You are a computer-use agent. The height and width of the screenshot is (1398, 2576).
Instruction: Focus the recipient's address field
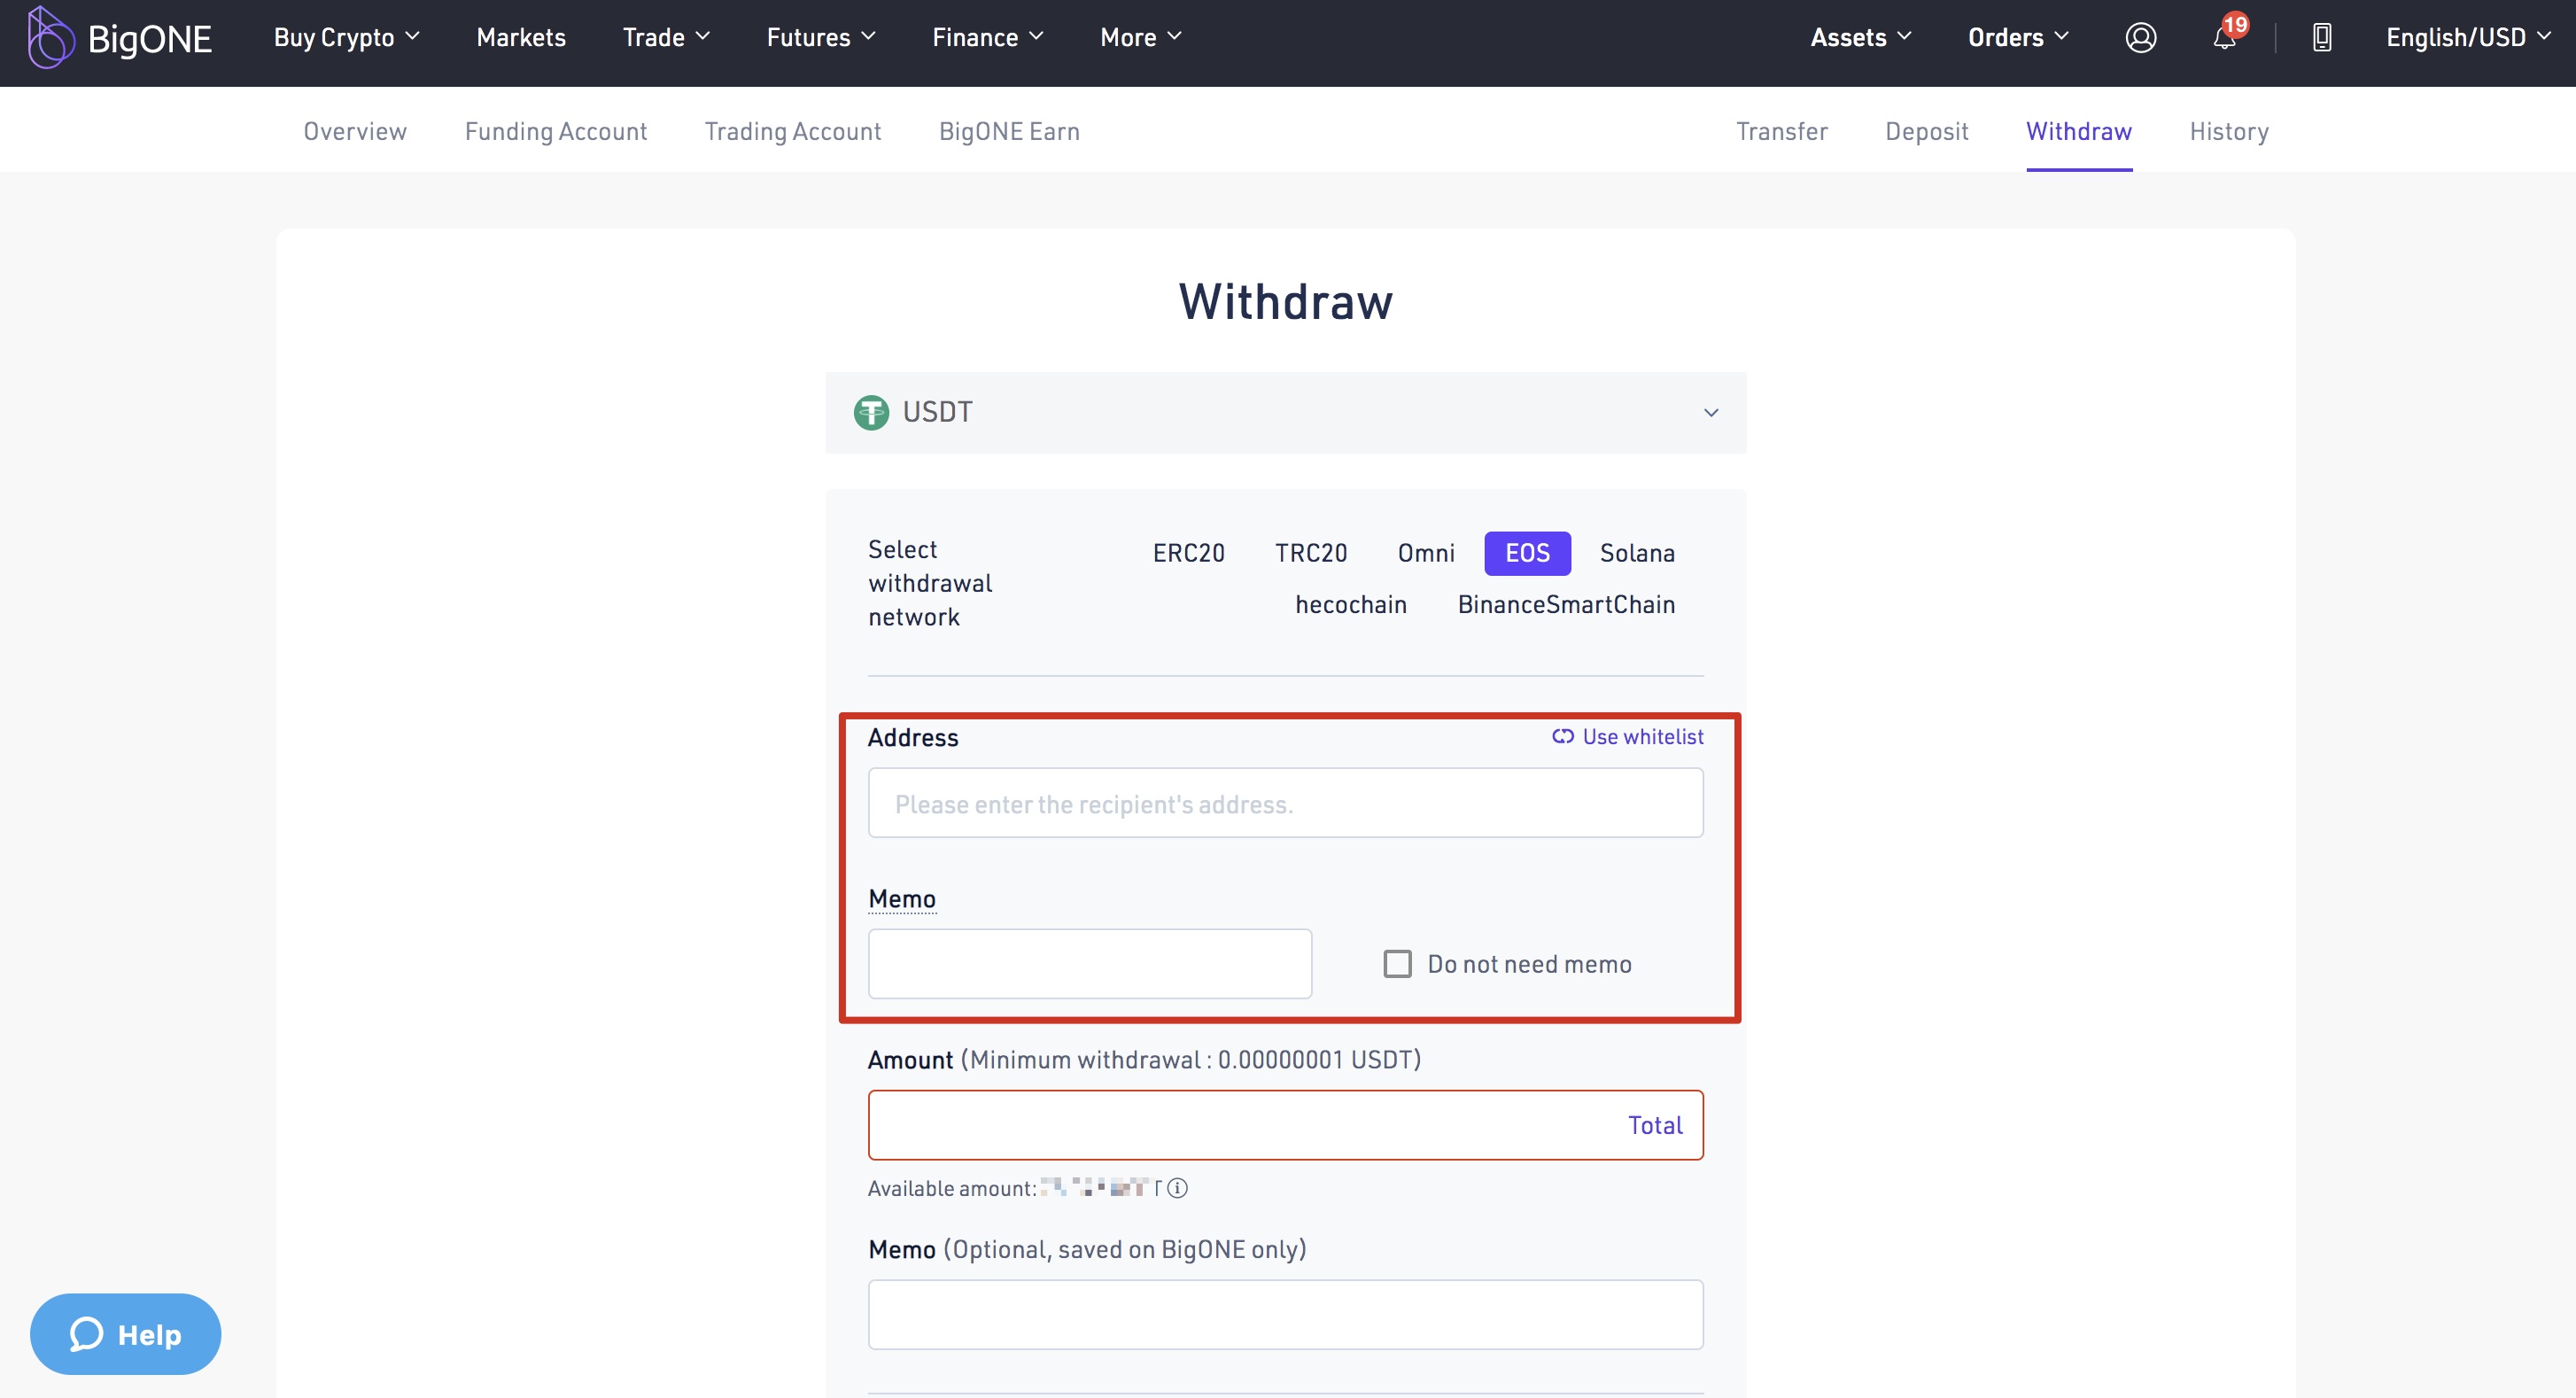[x=1285, y=803]
